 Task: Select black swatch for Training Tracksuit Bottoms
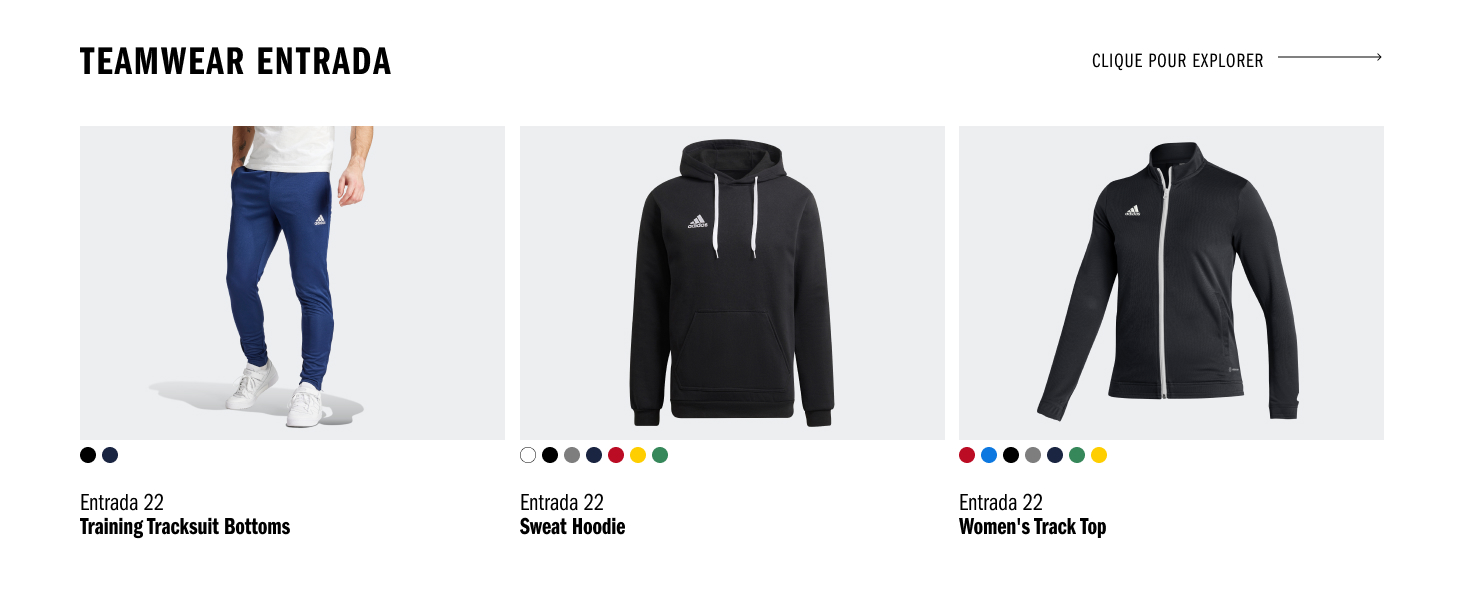(x=88, y=455)
